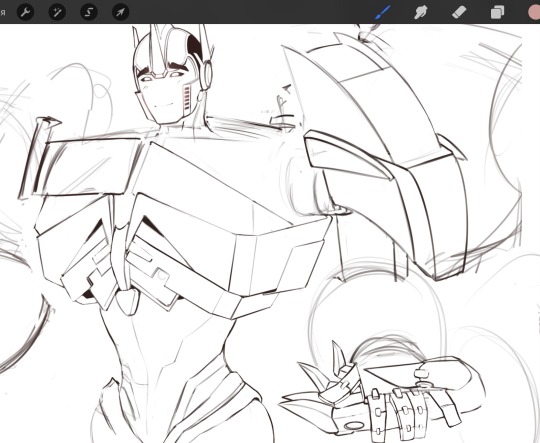
Task: Select the Eraser tool
Action: pyautogui.click(x=459, y=13)
